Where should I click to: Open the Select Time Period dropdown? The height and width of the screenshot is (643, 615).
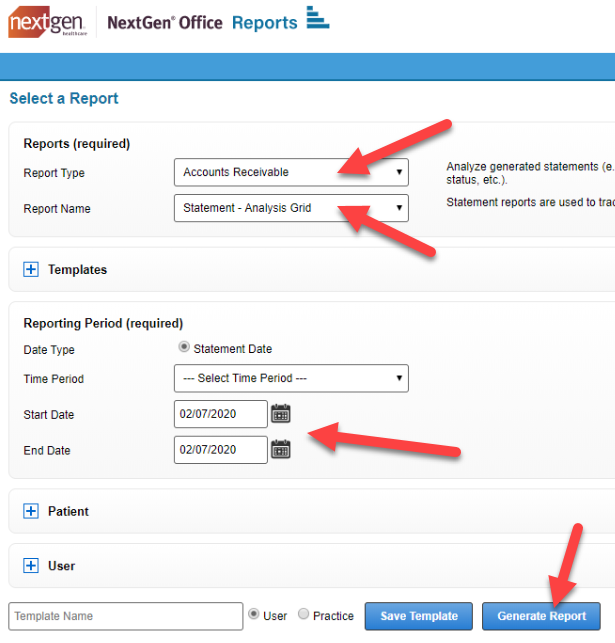[x=291, y=378]
